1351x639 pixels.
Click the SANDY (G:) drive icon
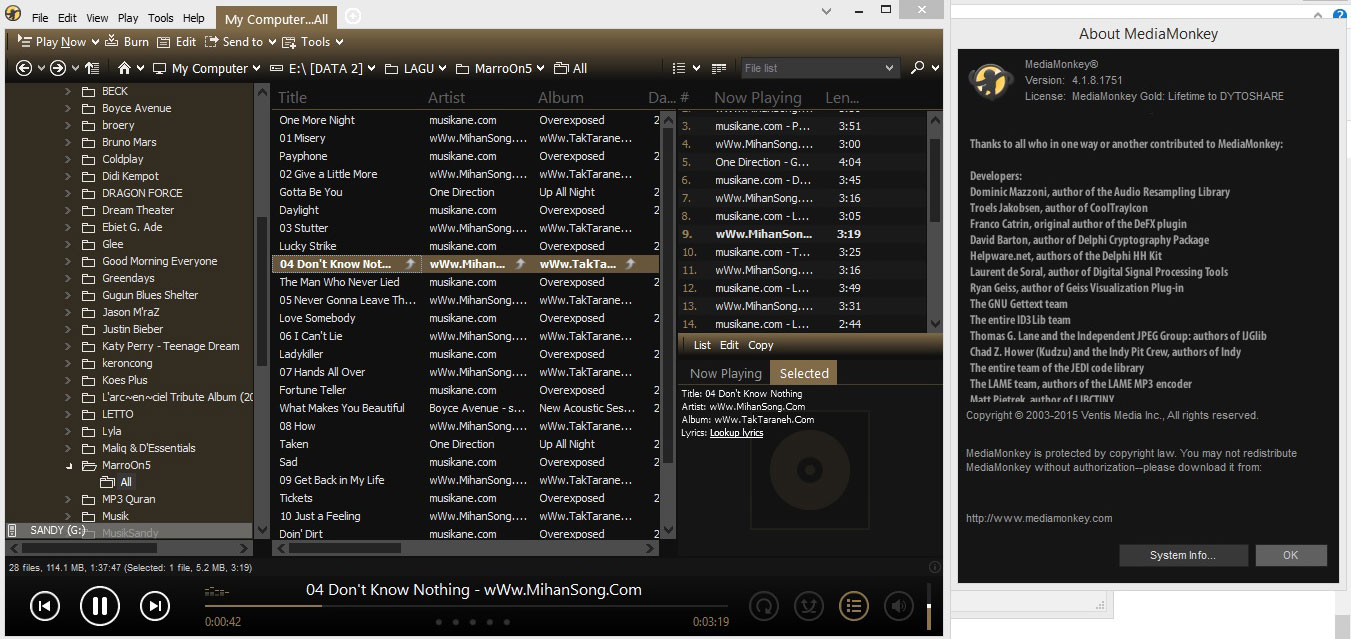click(x=13, y=530)
